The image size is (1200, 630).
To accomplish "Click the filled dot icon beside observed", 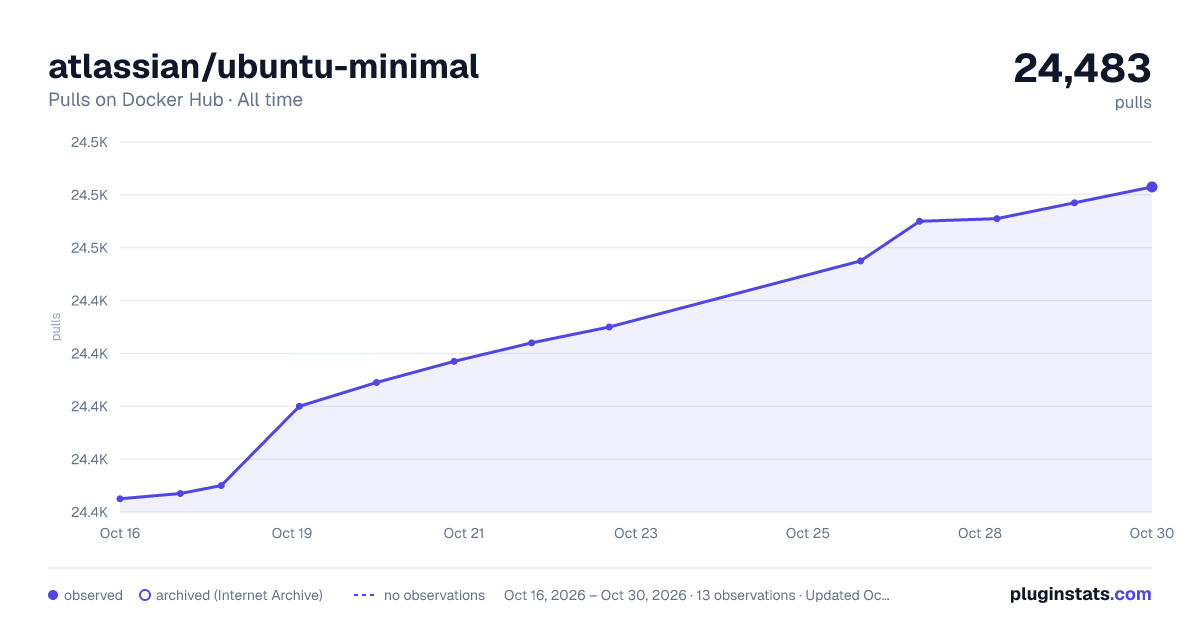I will coord(53,595).
